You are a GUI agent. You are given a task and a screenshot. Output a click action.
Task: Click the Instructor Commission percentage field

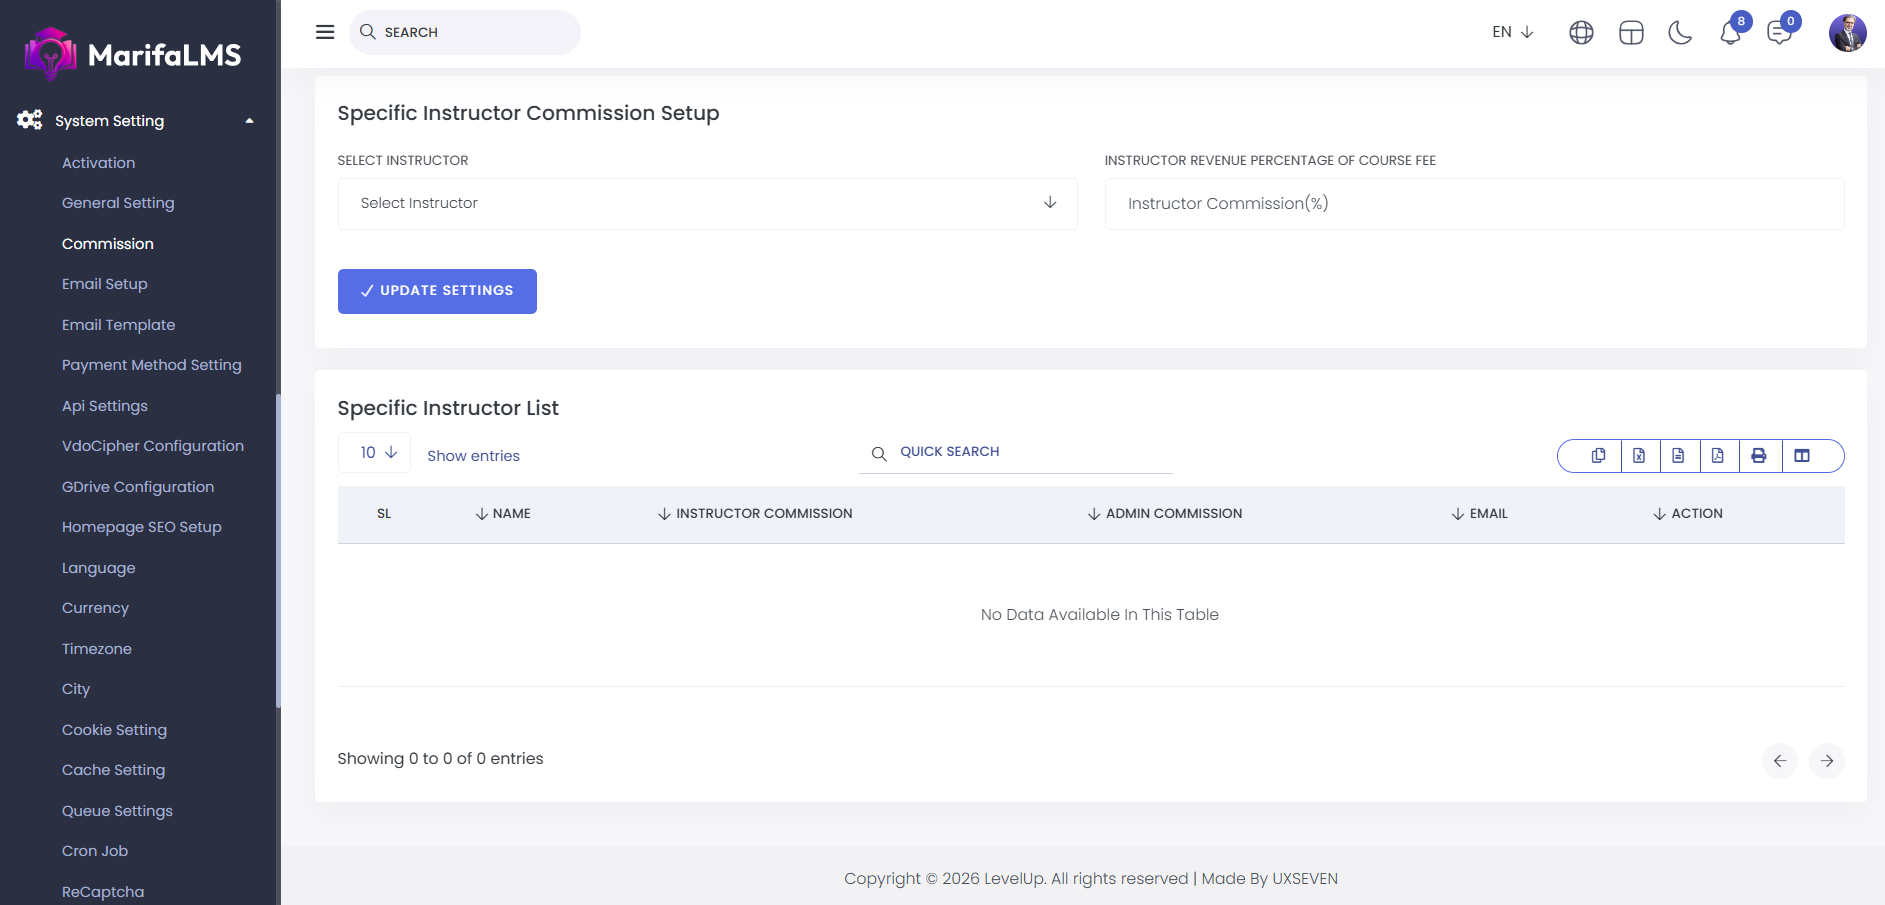coord(1473,204)
